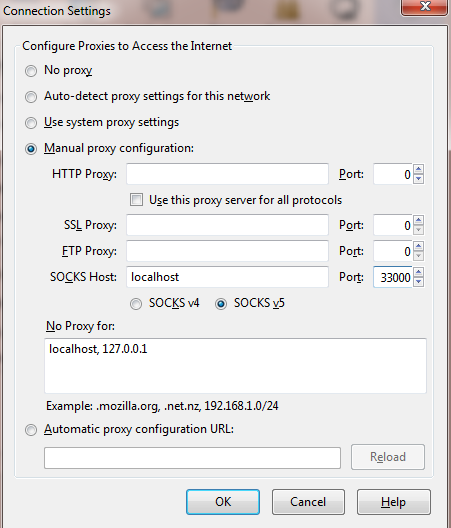Increase the SSL Proxy port value

[x=418, y=220]
